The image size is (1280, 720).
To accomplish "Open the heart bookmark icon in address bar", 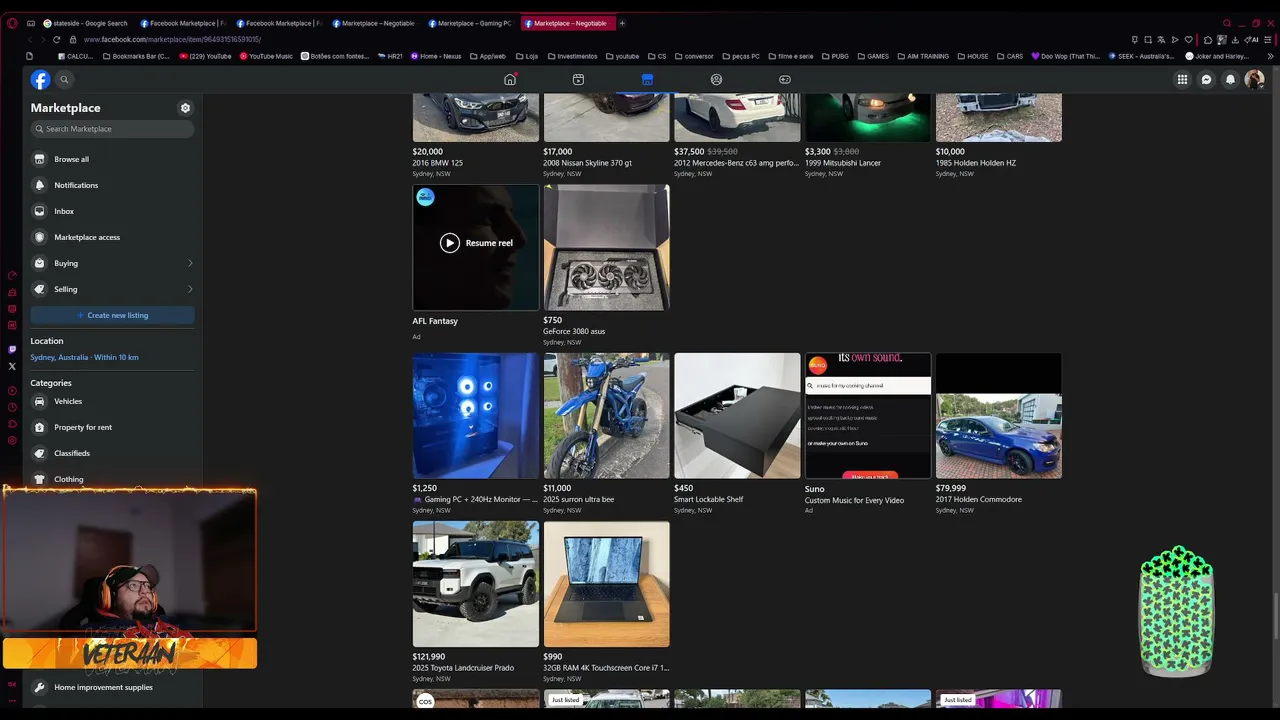I will coord(1189,39).
